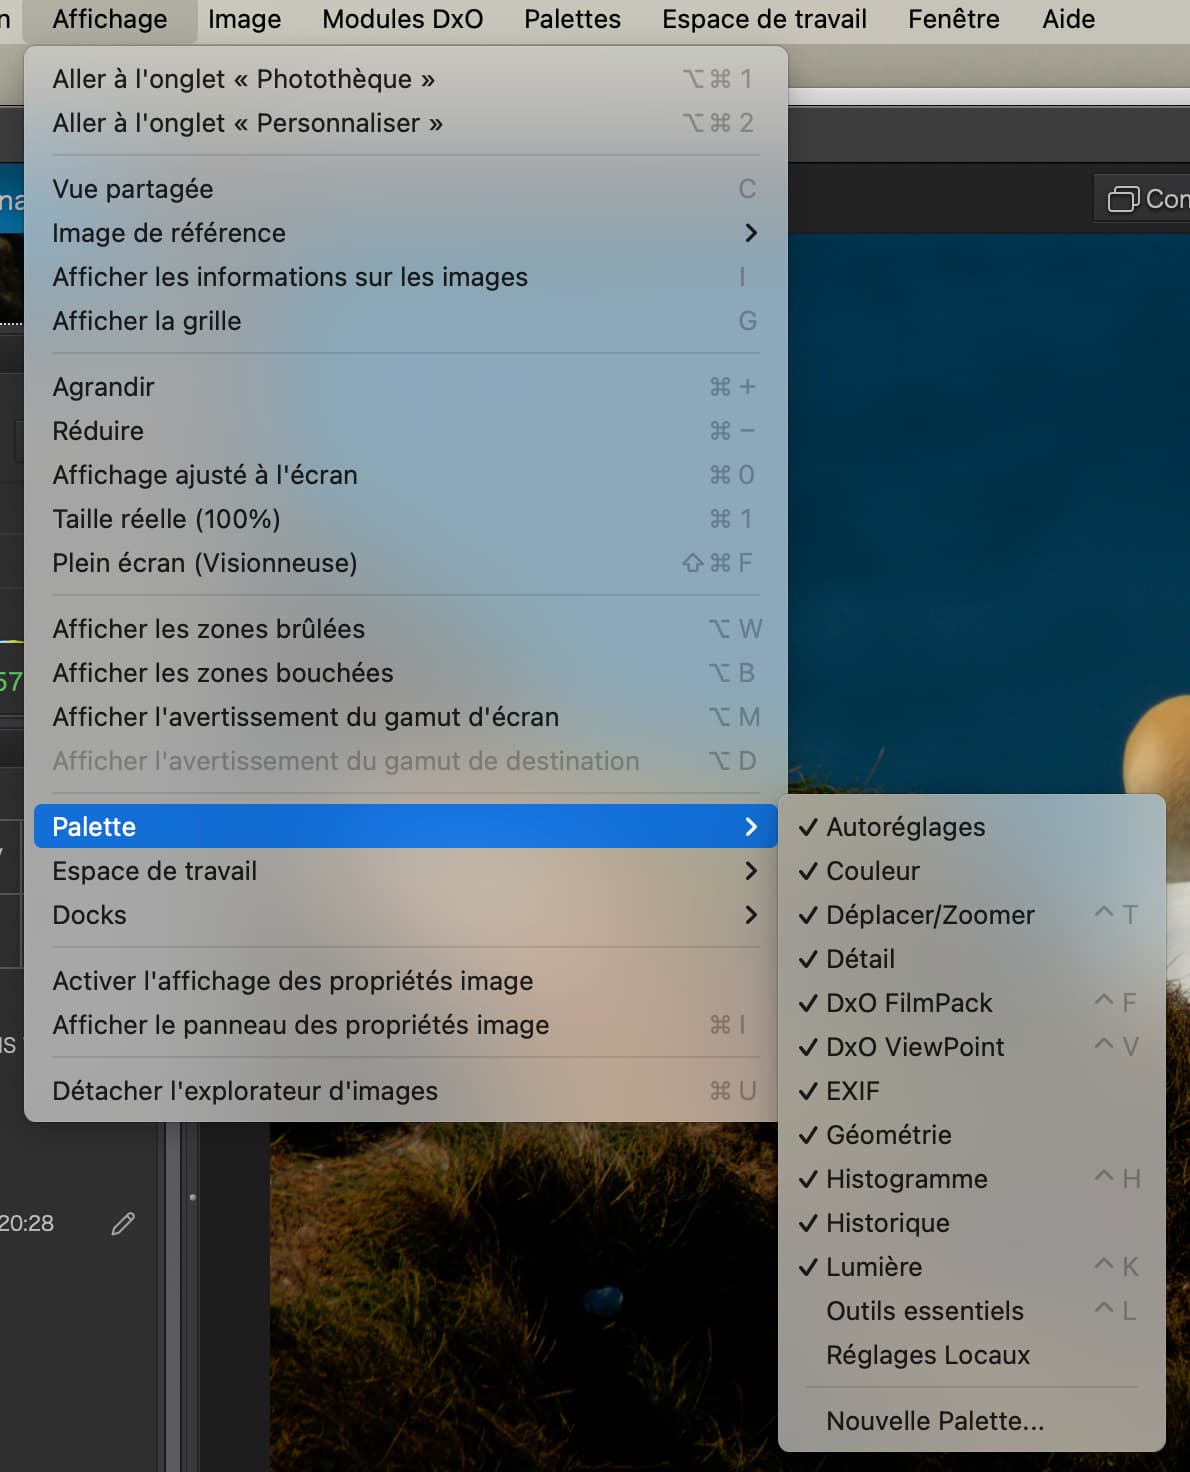Hide the EXIF palette
This screenshot has height=1472, width=1190.
(x=852, y=1091)
